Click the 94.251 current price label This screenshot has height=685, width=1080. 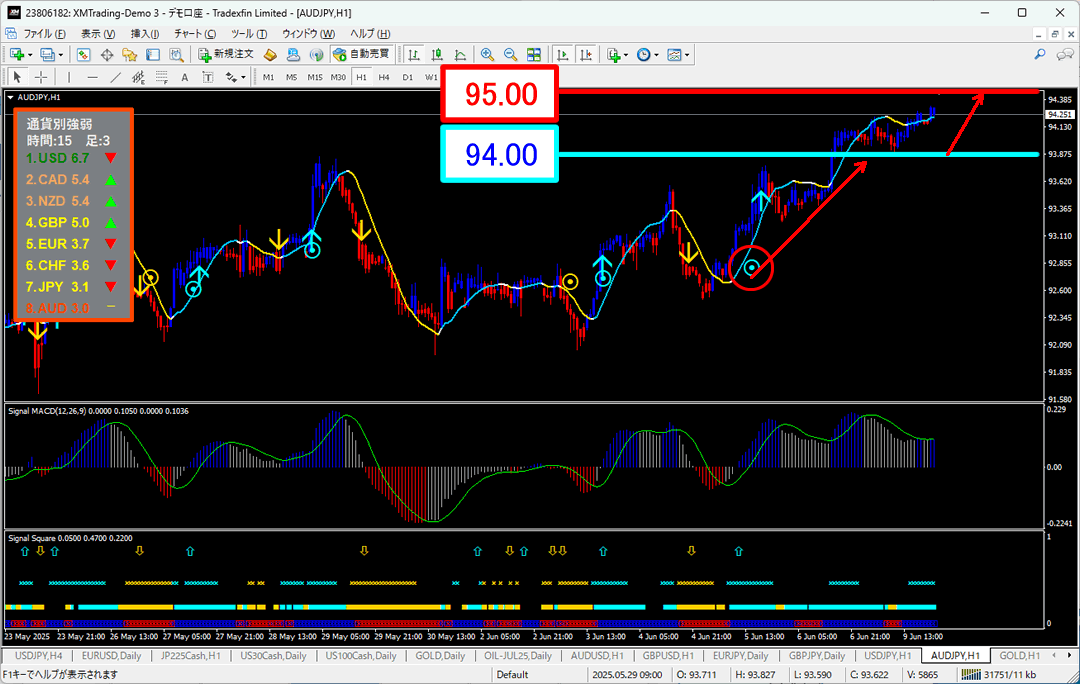tap(1059, 114)
